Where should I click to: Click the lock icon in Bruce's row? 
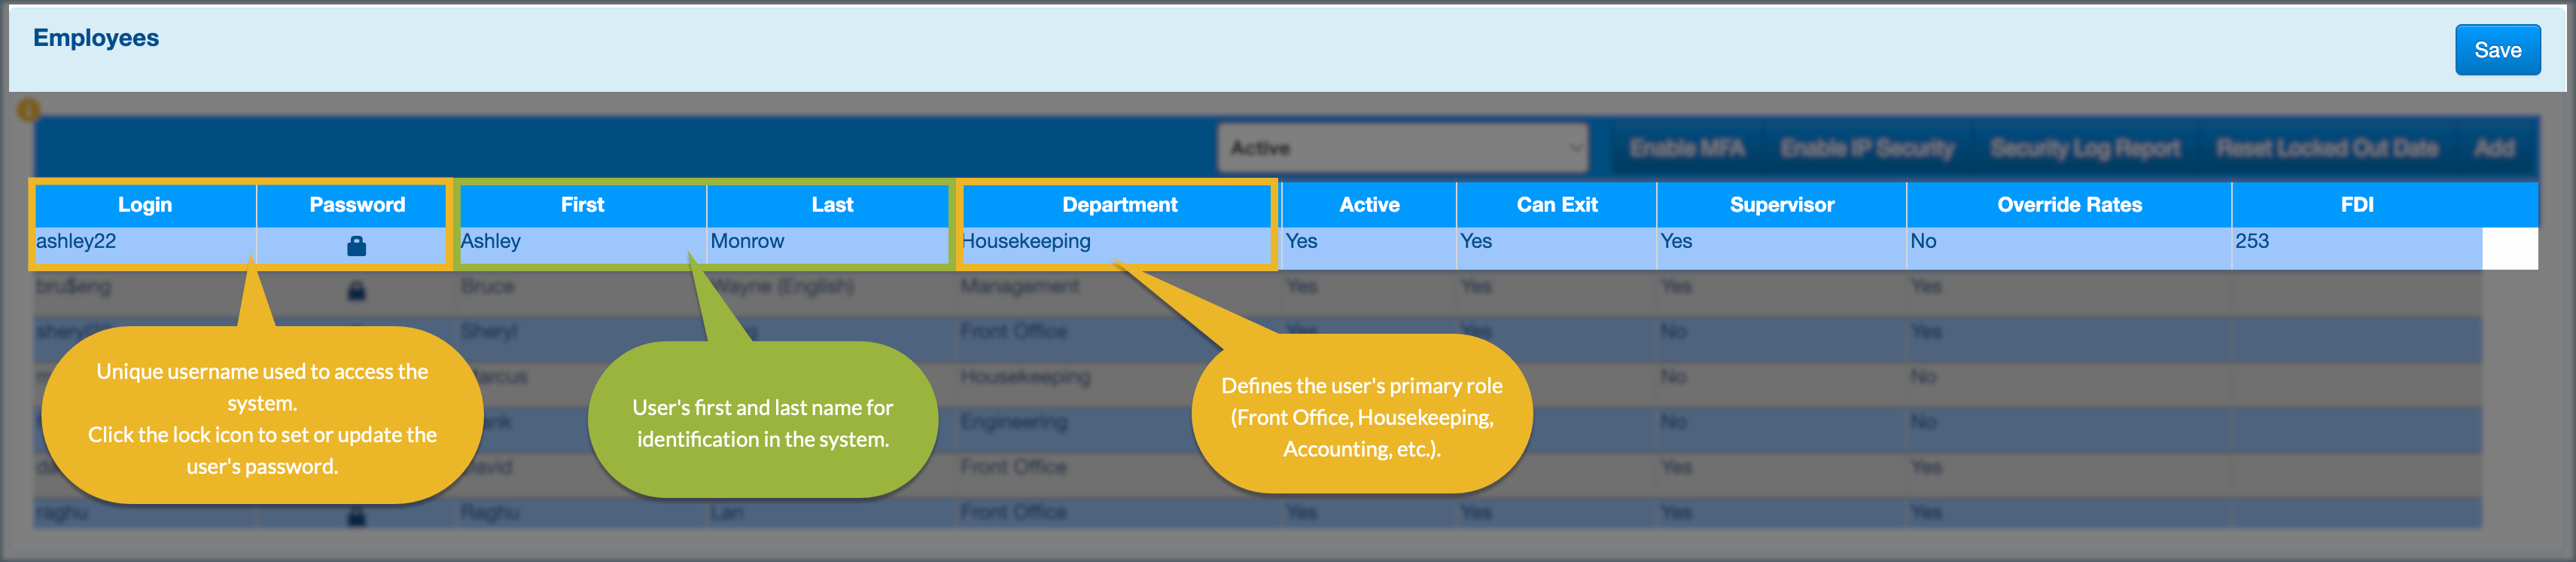(356, 291)
